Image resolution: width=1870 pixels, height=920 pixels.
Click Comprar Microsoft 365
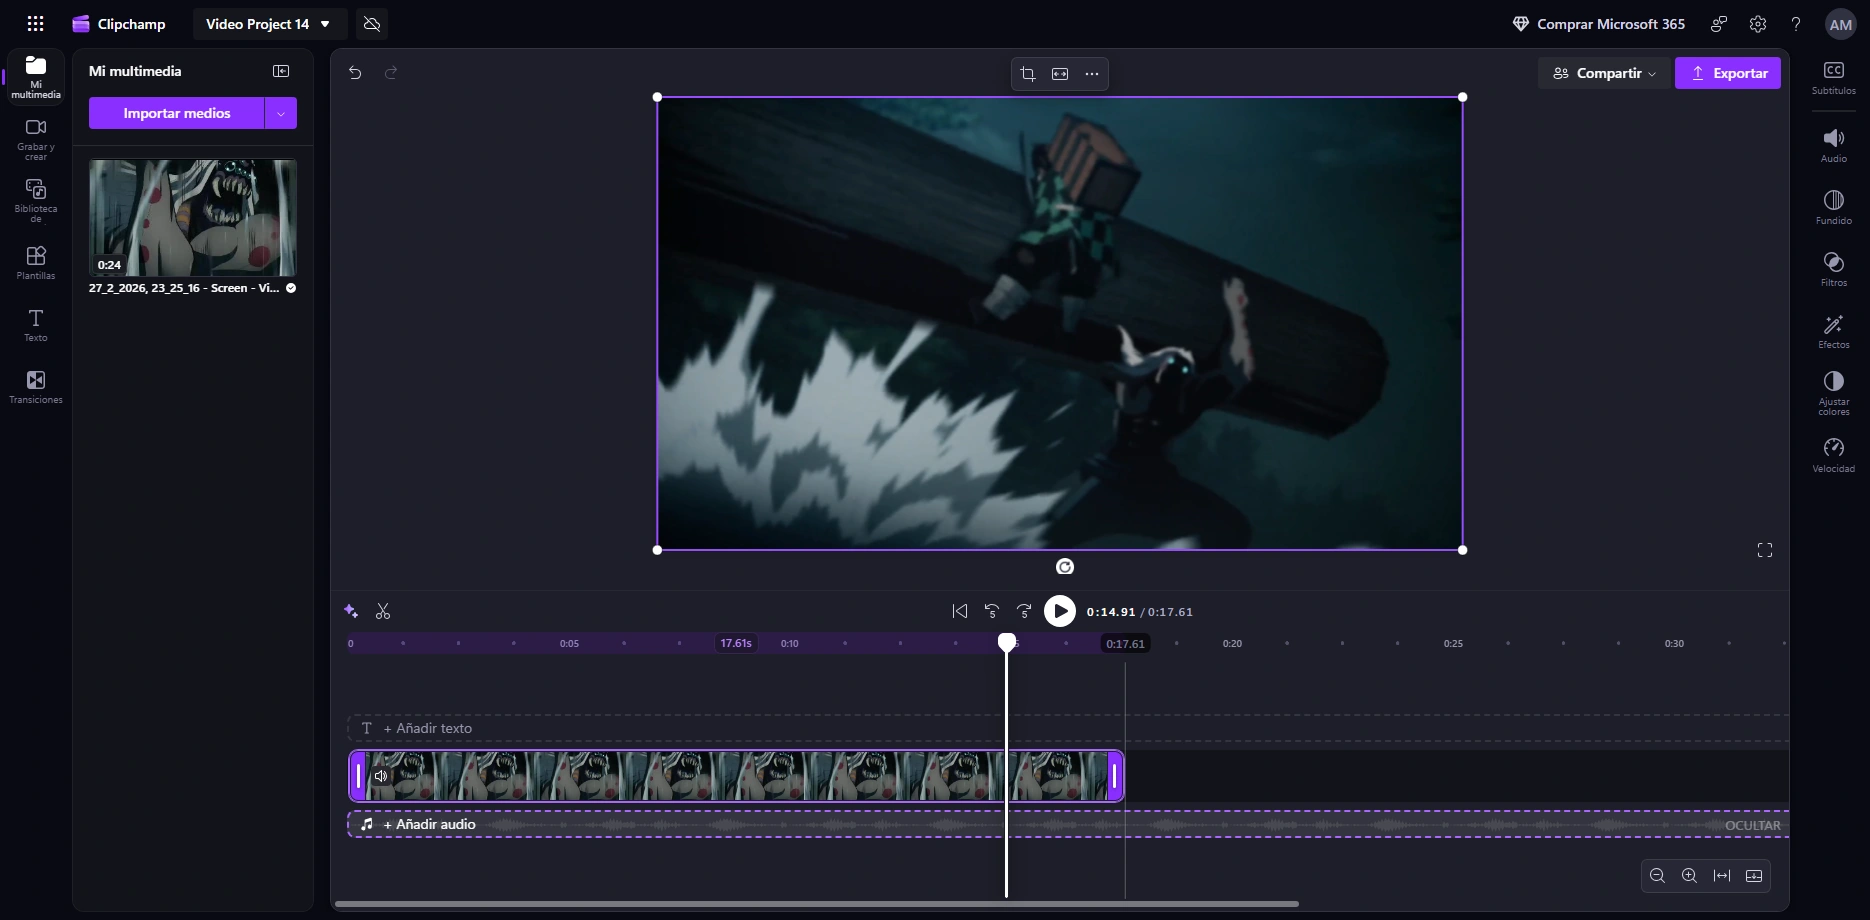pos(1599,24)
